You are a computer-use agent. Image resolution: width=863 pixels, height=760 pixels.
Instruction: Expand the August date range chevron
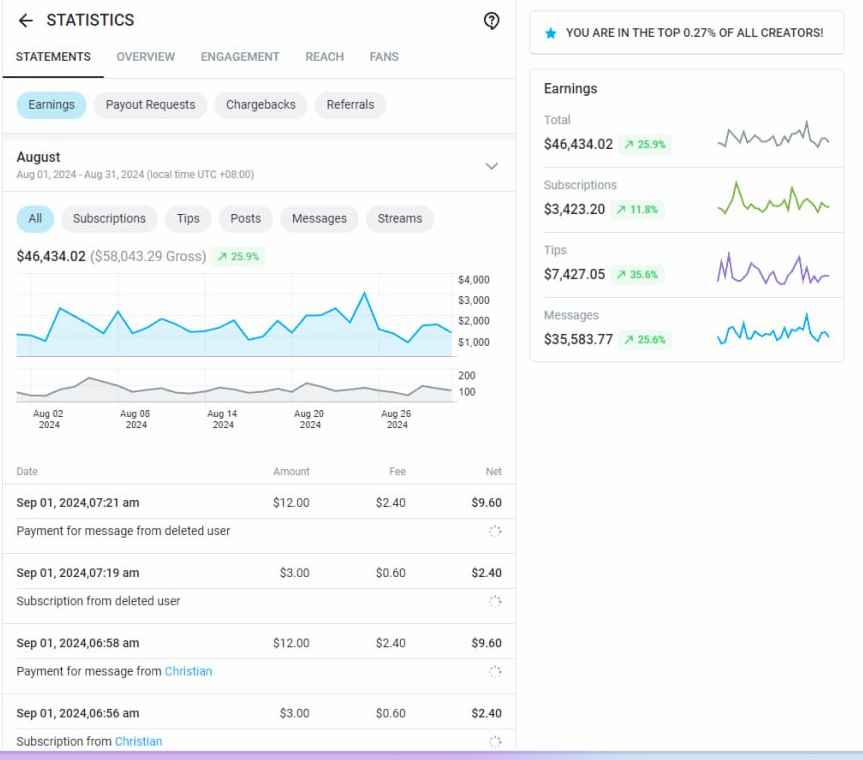coord(491,166)
